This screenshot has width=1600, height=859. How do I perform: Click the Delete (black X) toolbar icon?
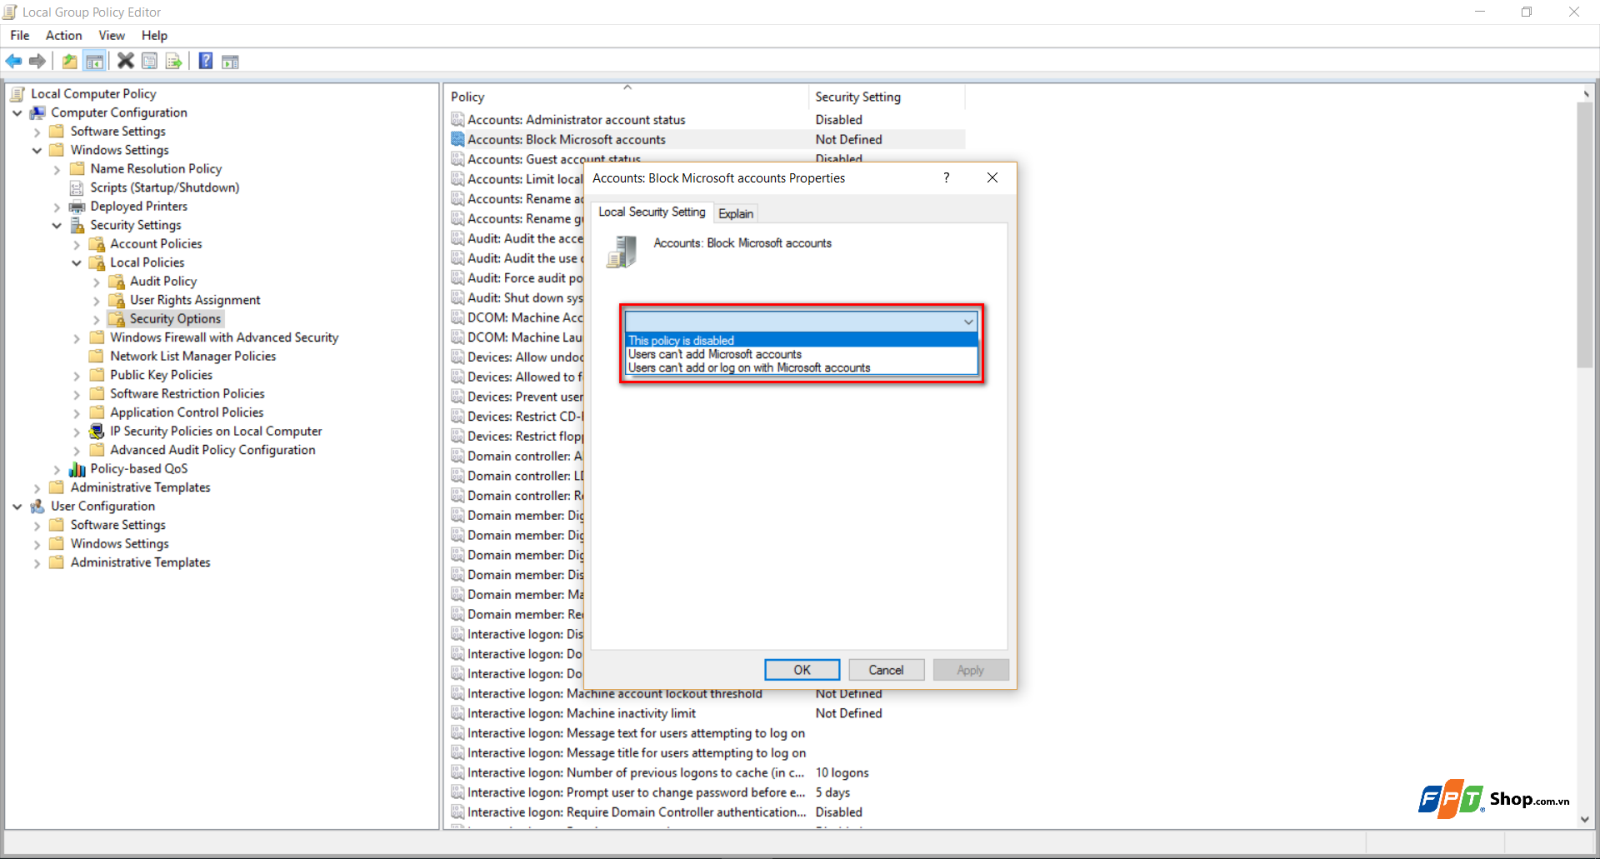point(125,61)
